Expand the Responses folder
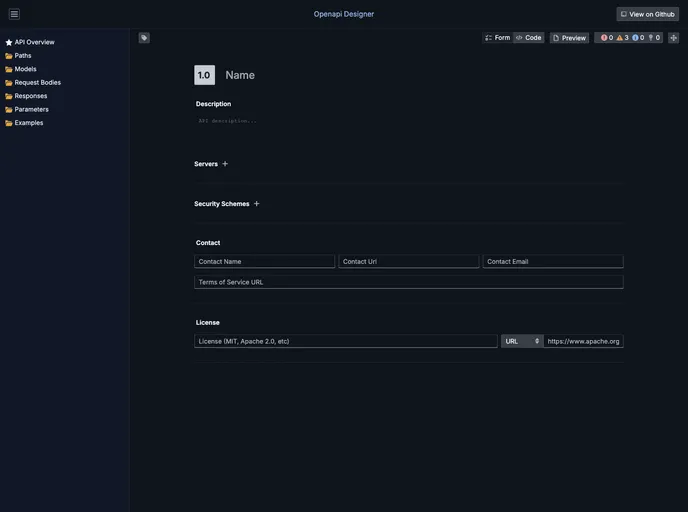 26,96
